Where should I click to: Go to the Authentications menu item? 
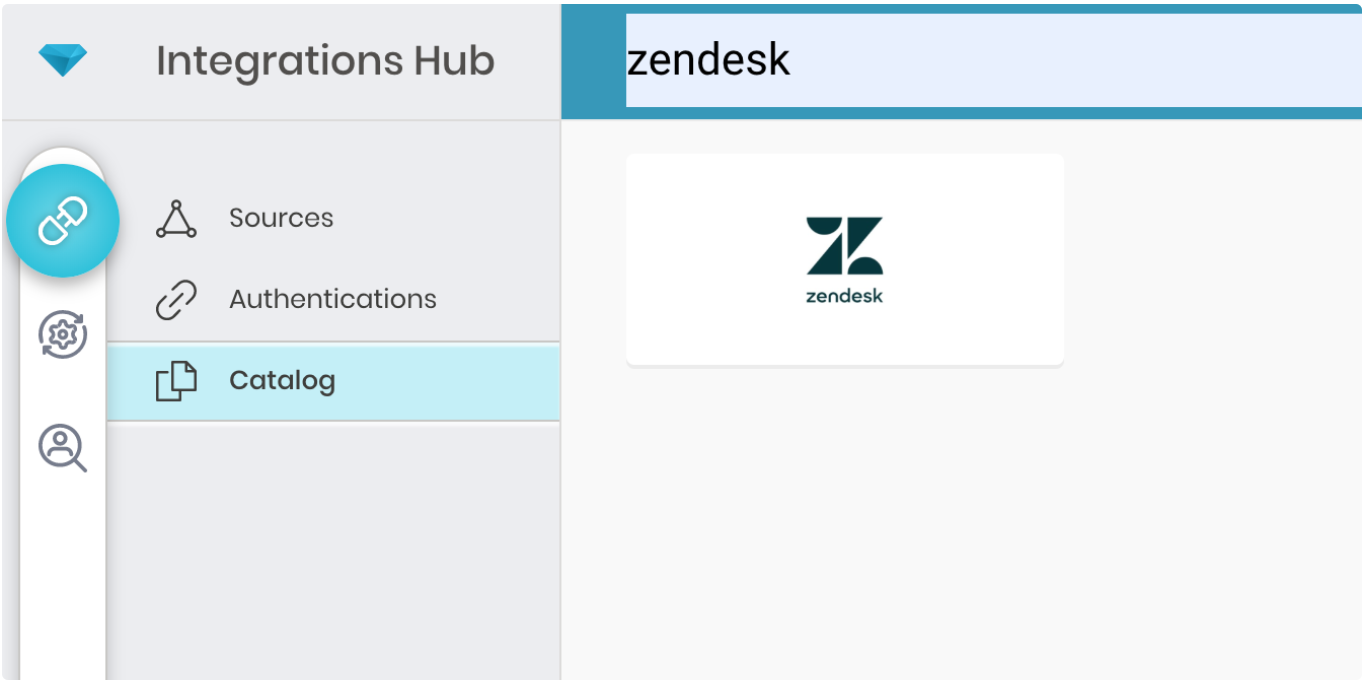tap(332, 299)
